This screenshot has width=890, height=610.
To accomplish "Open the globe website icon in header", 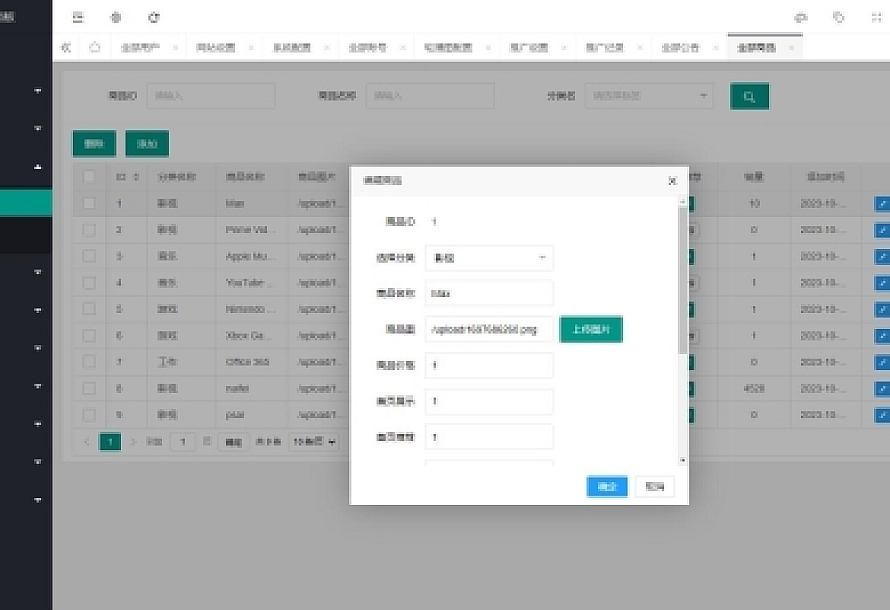I will [116, 17].
